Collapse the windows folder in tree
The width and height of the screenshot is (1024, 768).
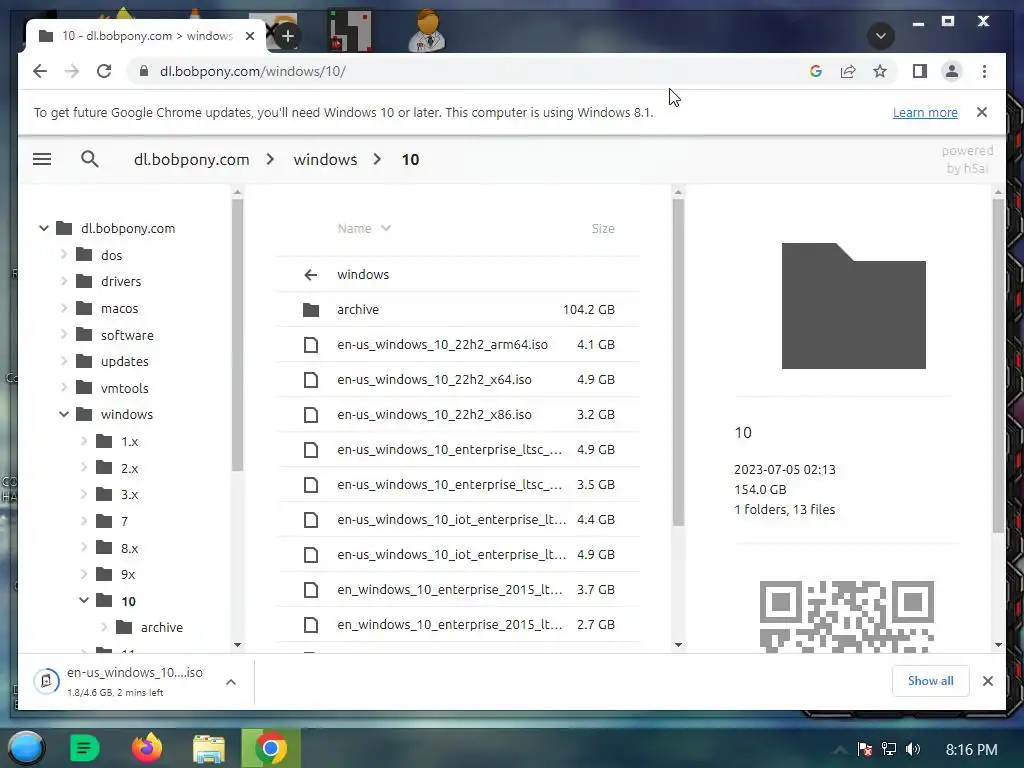pos(64,414)
